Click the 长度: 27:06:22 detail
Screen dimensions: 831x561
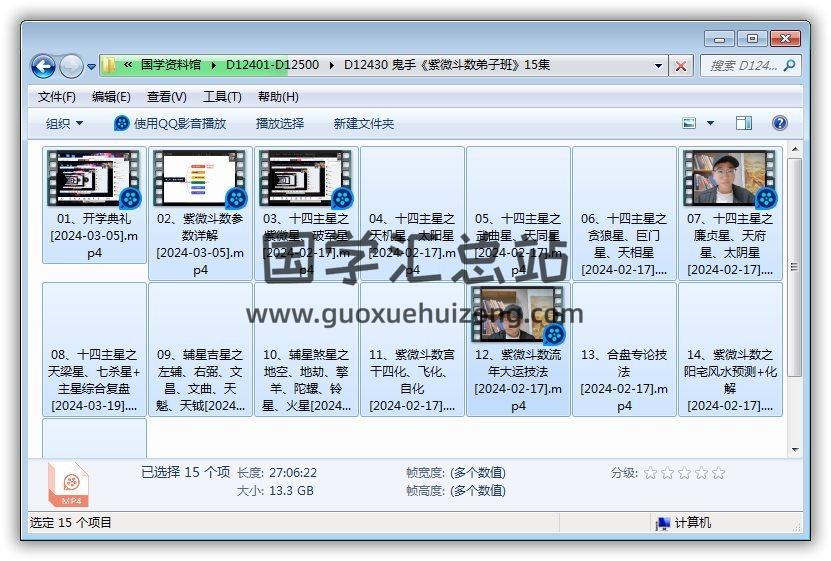[277, 473]
